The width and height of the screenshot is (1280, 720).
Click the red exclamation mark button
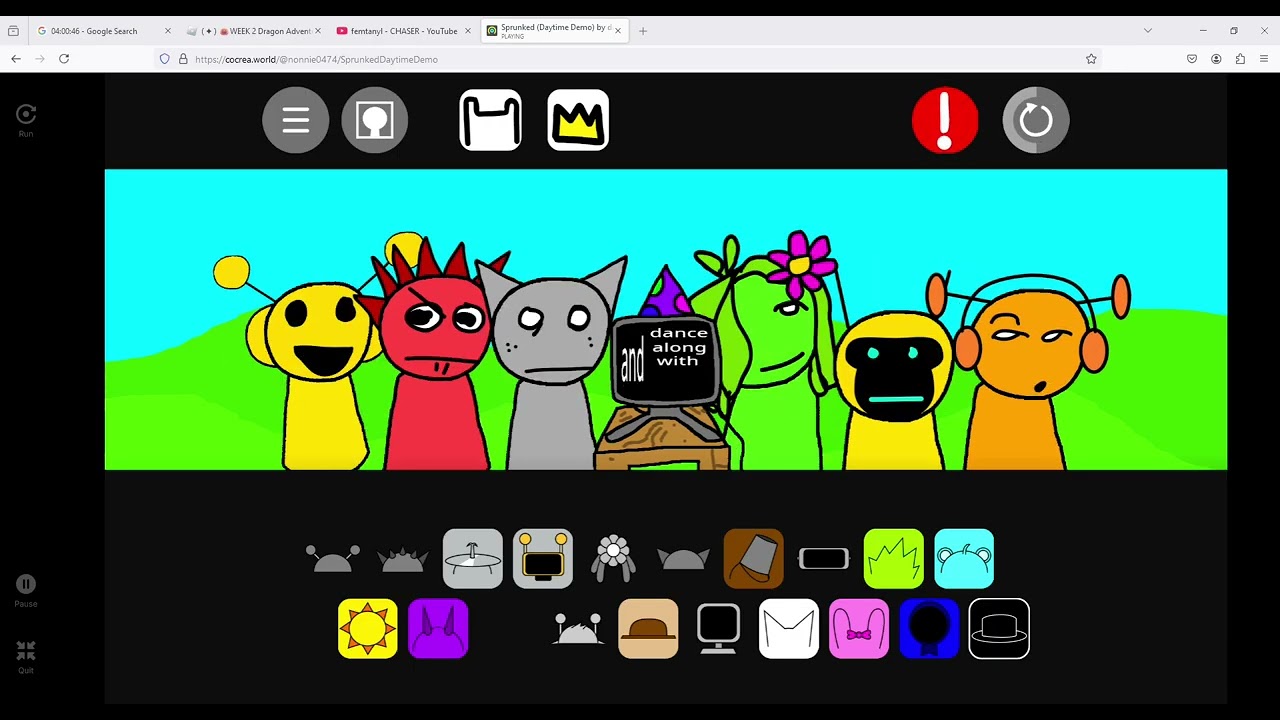[x=945, y=120]
